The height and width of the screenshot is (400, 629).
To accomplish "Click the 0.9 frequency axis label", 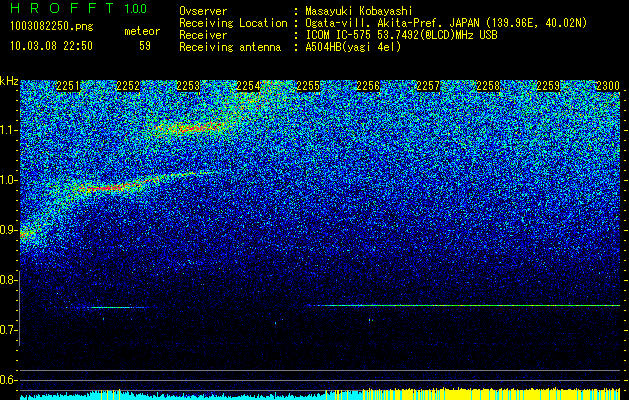I will pos(8,230).
